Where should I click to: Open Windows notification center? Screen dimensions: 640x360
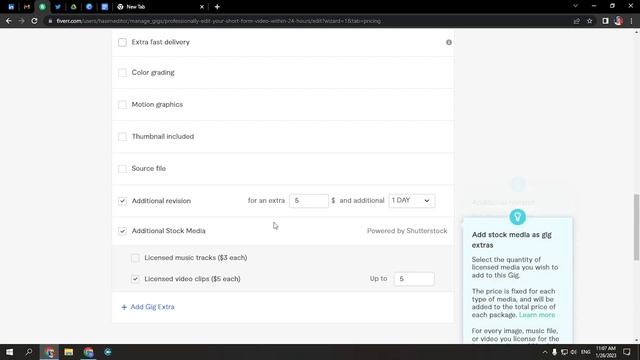(x=627, y=352)
